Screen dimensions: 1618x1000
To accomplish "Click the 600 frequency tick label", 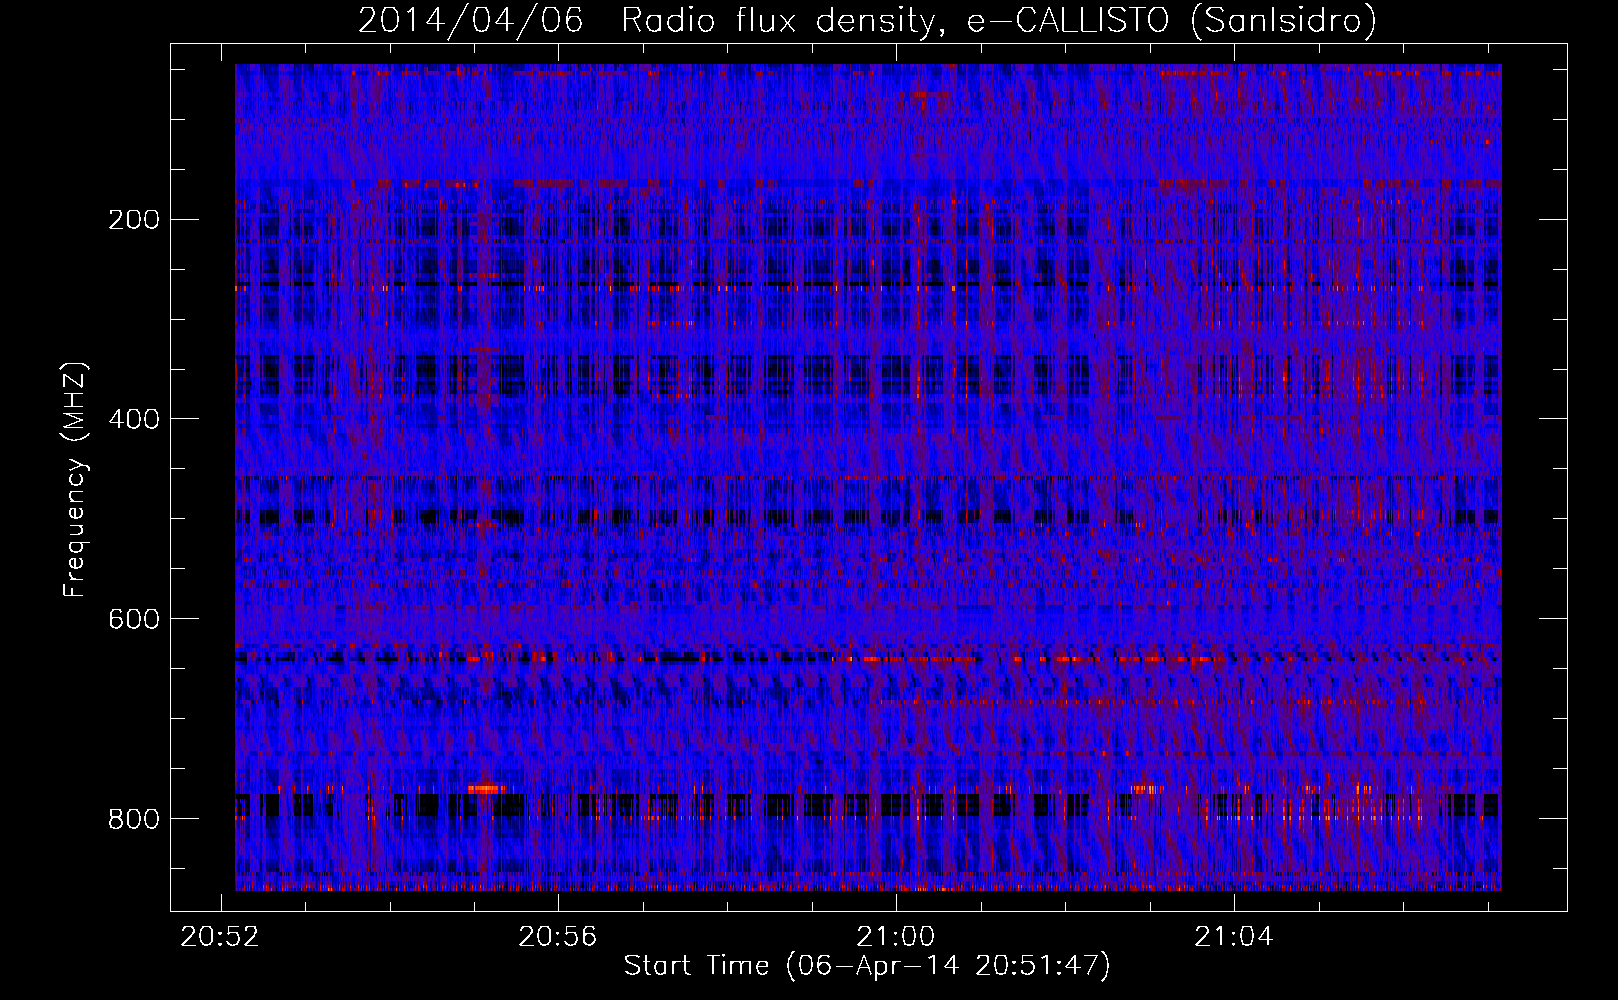I will coord(133,619).
